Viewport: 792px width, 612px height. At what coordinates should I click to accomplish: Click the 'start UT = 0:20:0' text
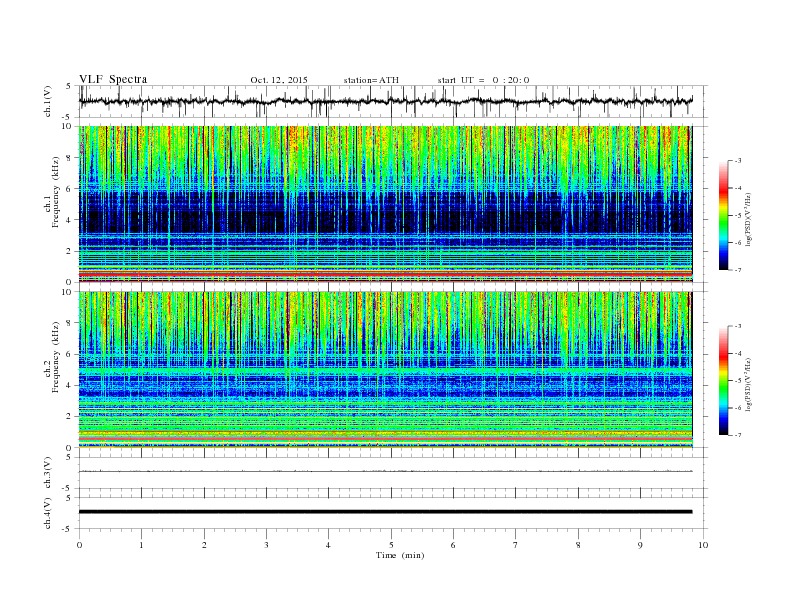483,80
